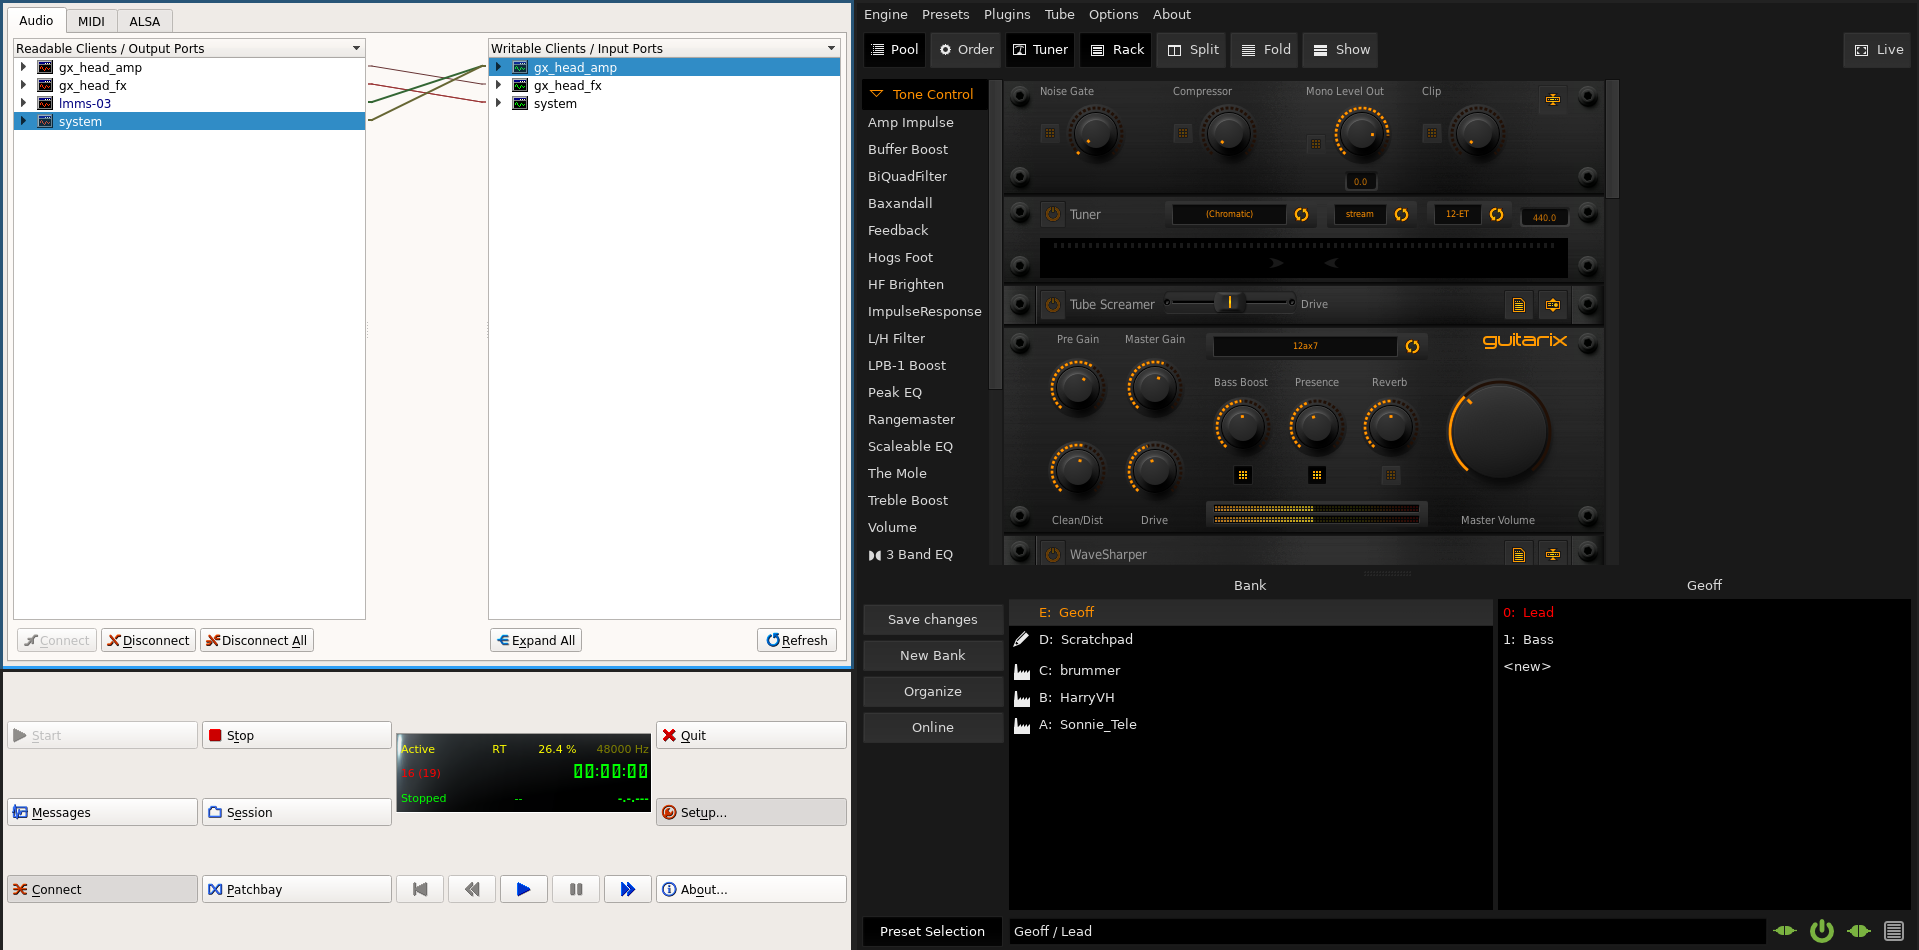Open the plugin Pool view

point(893,49)
